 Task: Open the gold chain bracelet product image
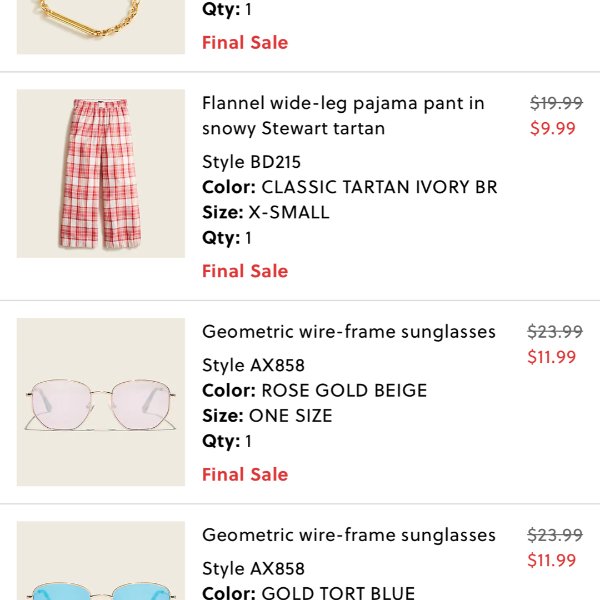(101, 27)
